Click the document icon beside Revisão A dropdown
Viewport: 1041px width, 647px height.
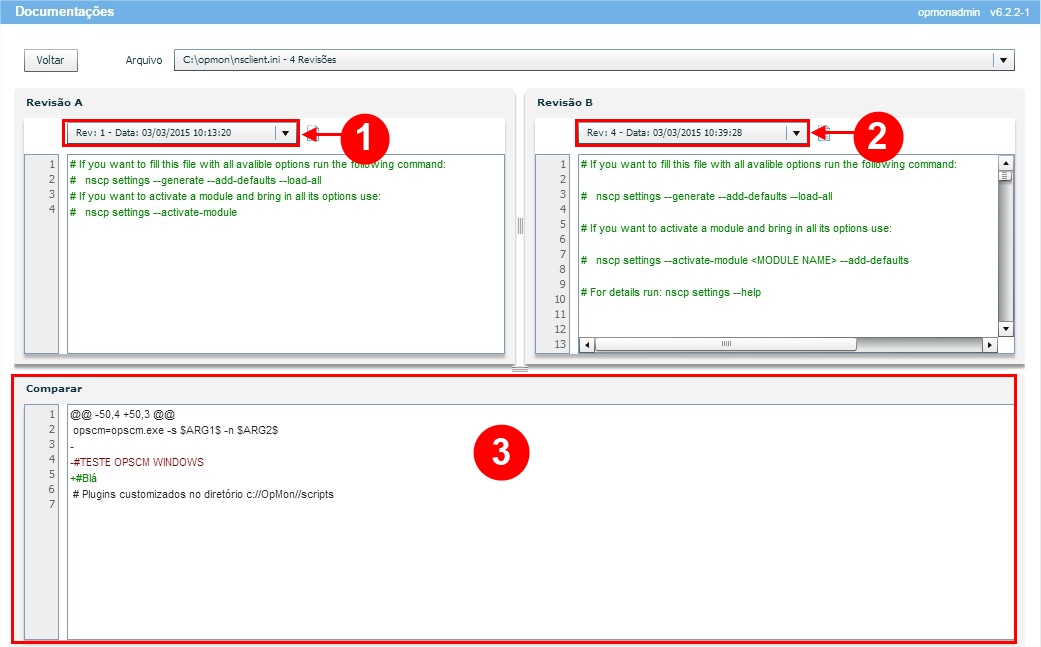tap(312, 132)
